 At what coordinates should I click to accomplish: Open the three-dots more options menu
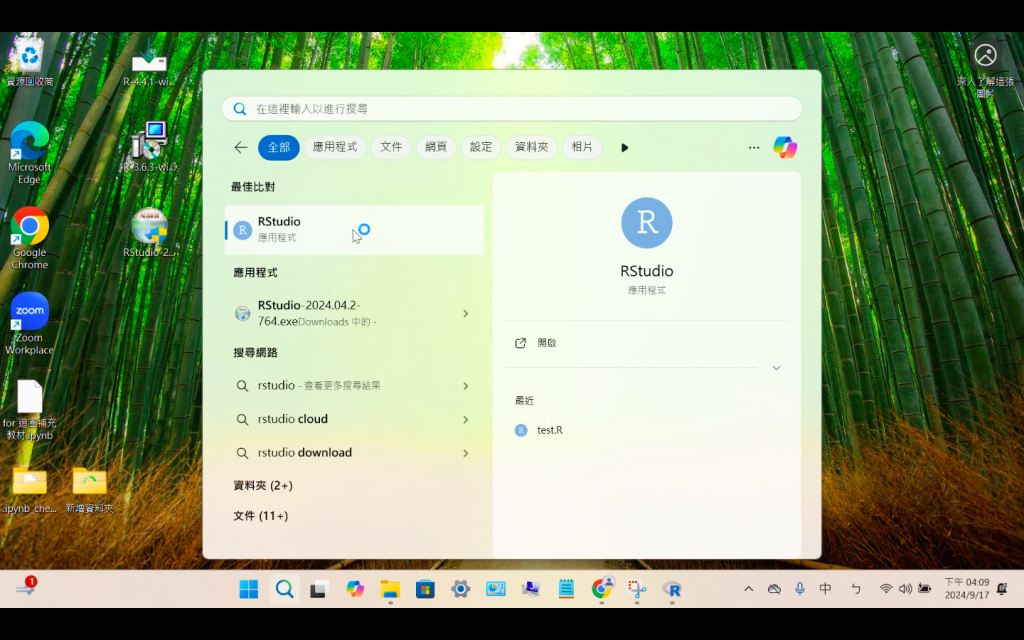pos(754,148)
